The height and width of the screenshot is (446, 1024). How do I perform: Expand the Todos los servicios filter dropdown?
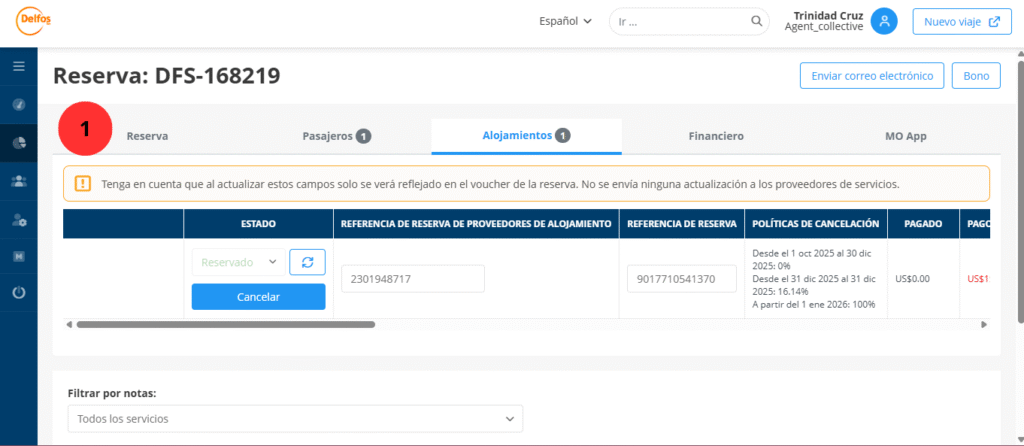pos(295,418)
